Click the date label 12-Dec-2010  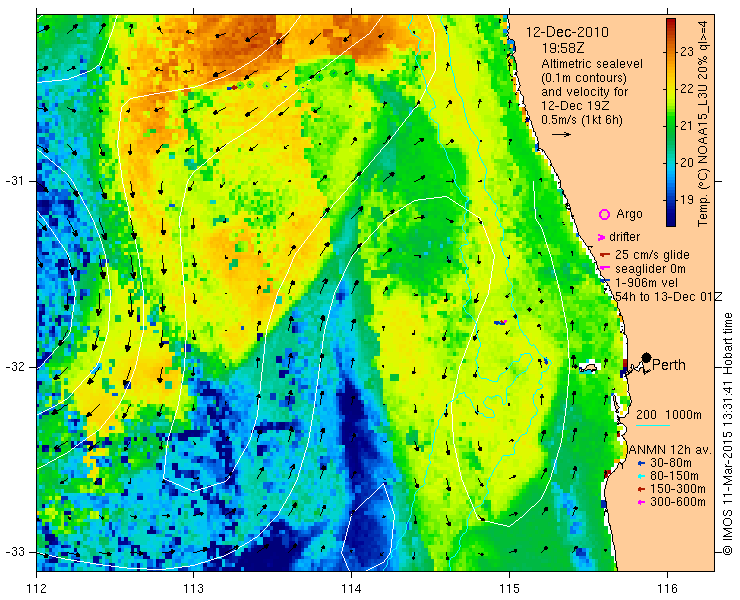coord(567,32)
